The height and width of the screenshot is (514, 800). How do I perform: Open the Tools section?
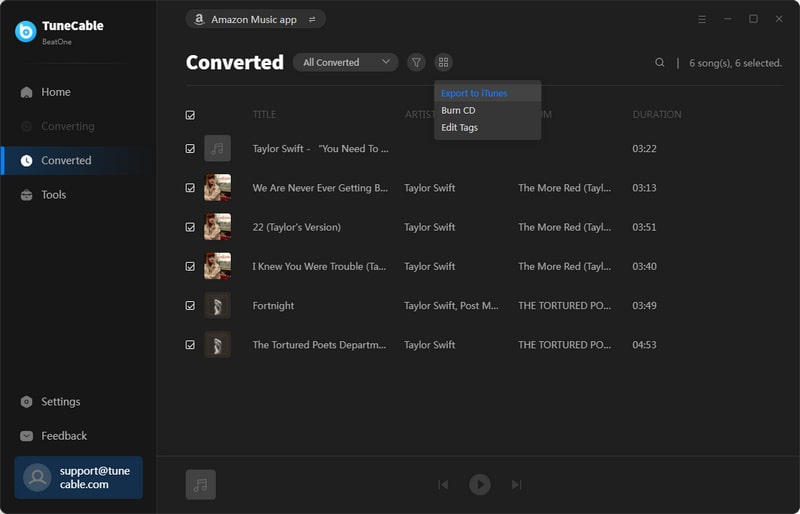pyautogui.click(x=78, y=194)
